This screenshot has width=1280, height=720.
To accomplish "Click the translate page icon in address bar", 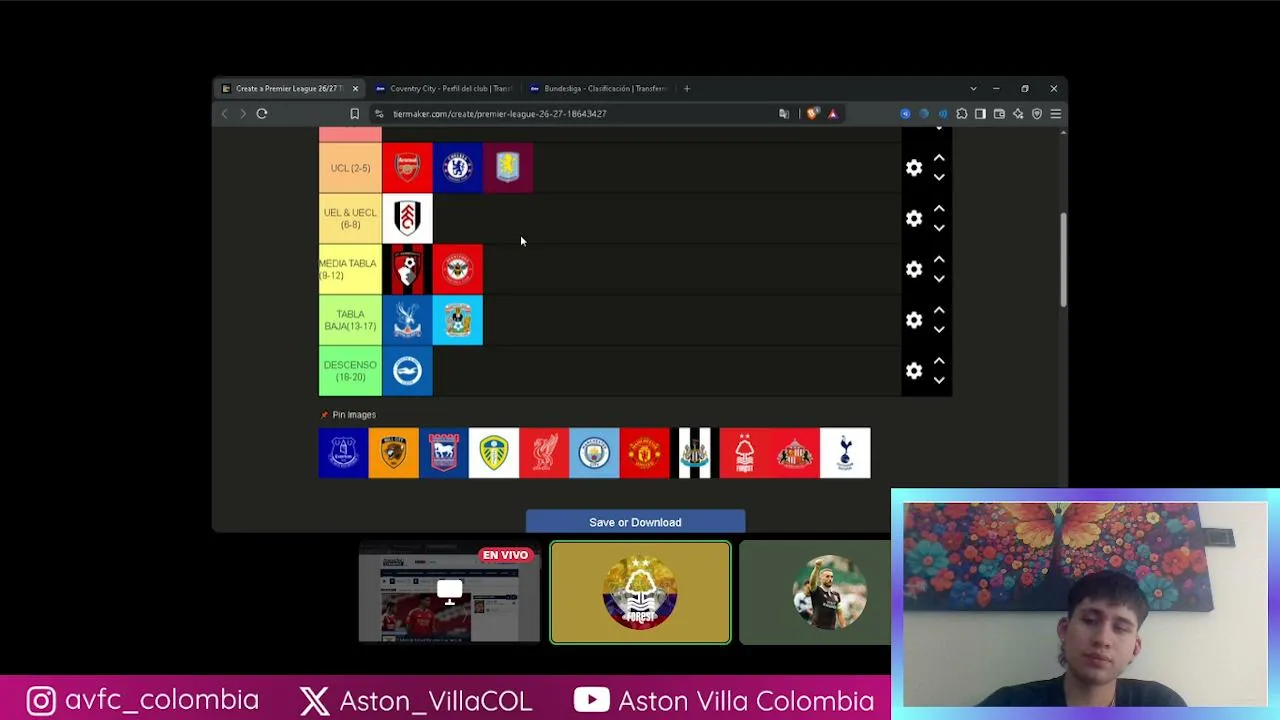I will (784, 114).
